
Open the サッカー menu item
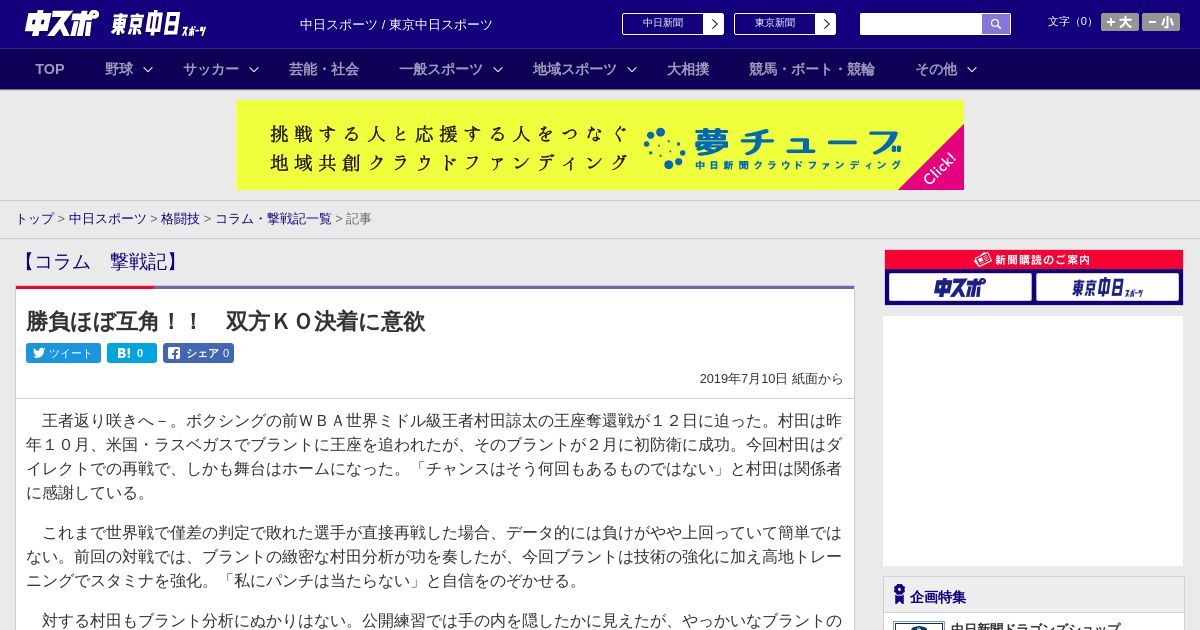(x=211, y=69)
